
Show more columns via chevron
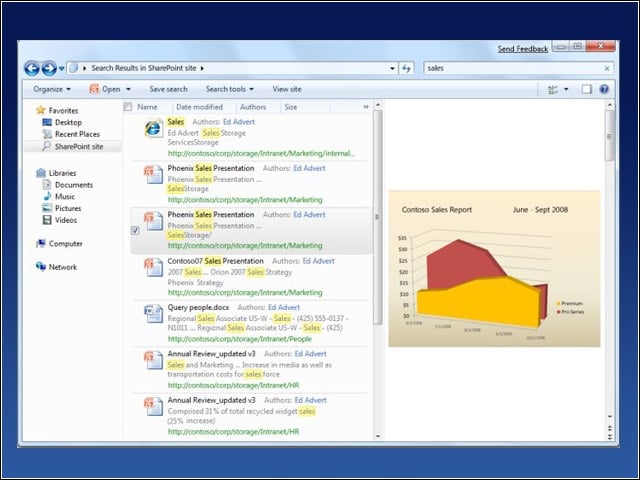click(366, 107)
